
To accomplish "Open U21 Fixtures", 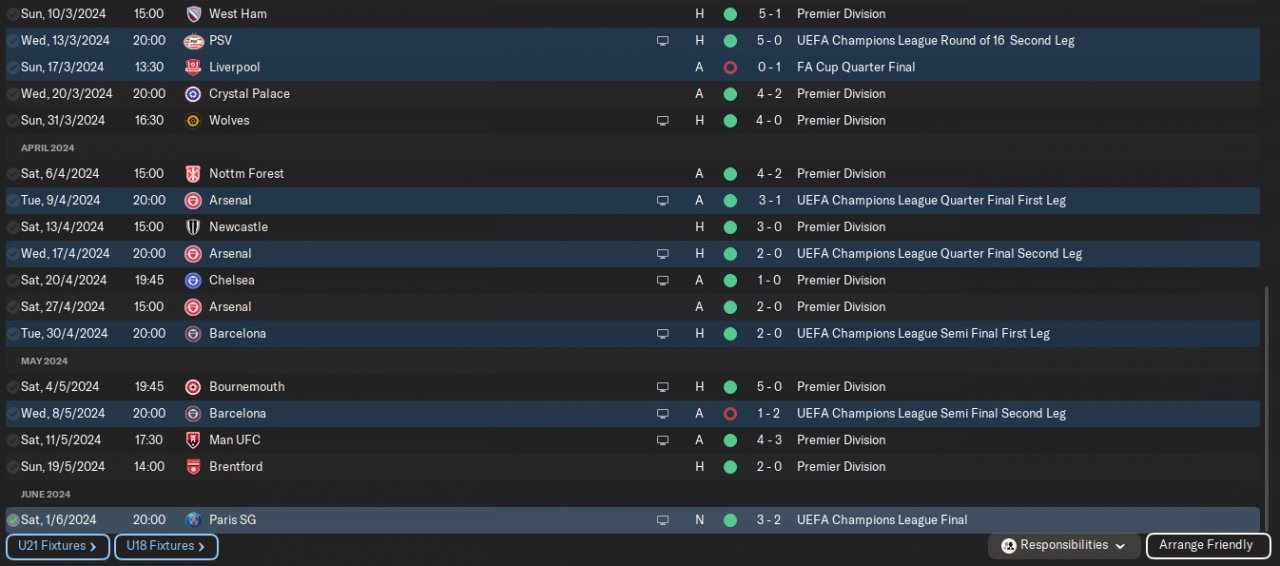I will tap(58, 546).
